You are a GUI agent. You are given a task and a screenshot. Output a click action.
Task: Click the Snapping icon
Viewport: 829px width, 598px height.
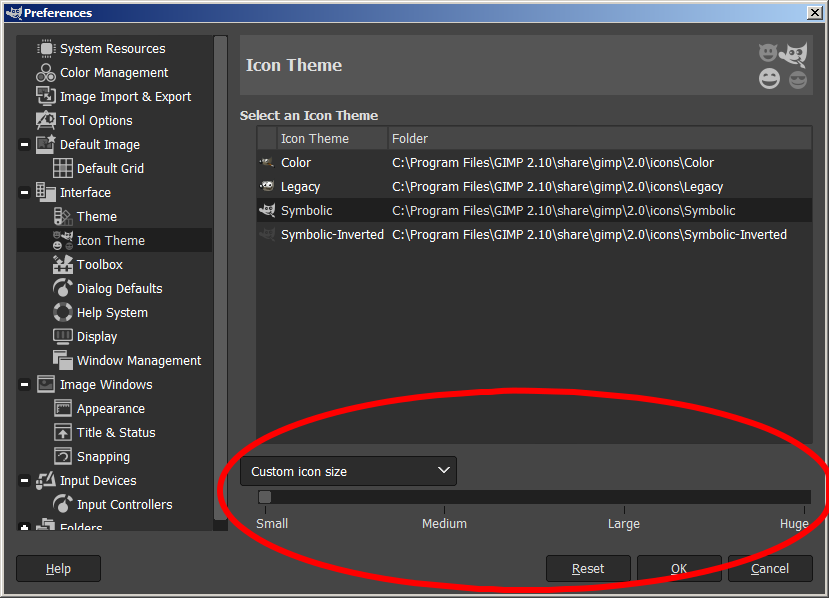[x=62, y=456]
